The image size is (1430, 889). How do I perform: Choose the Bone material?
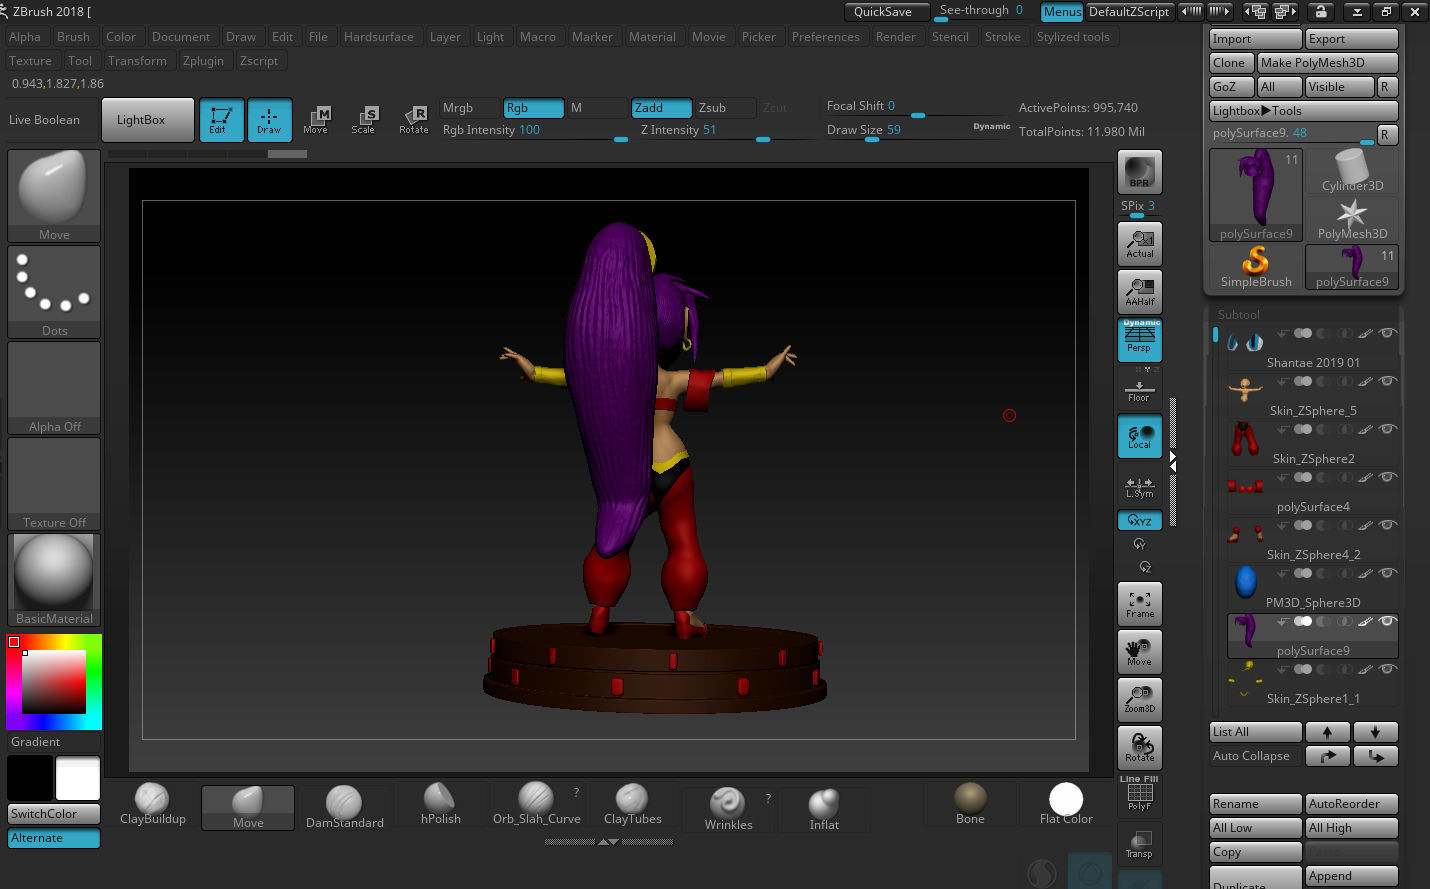coord(970,805)
